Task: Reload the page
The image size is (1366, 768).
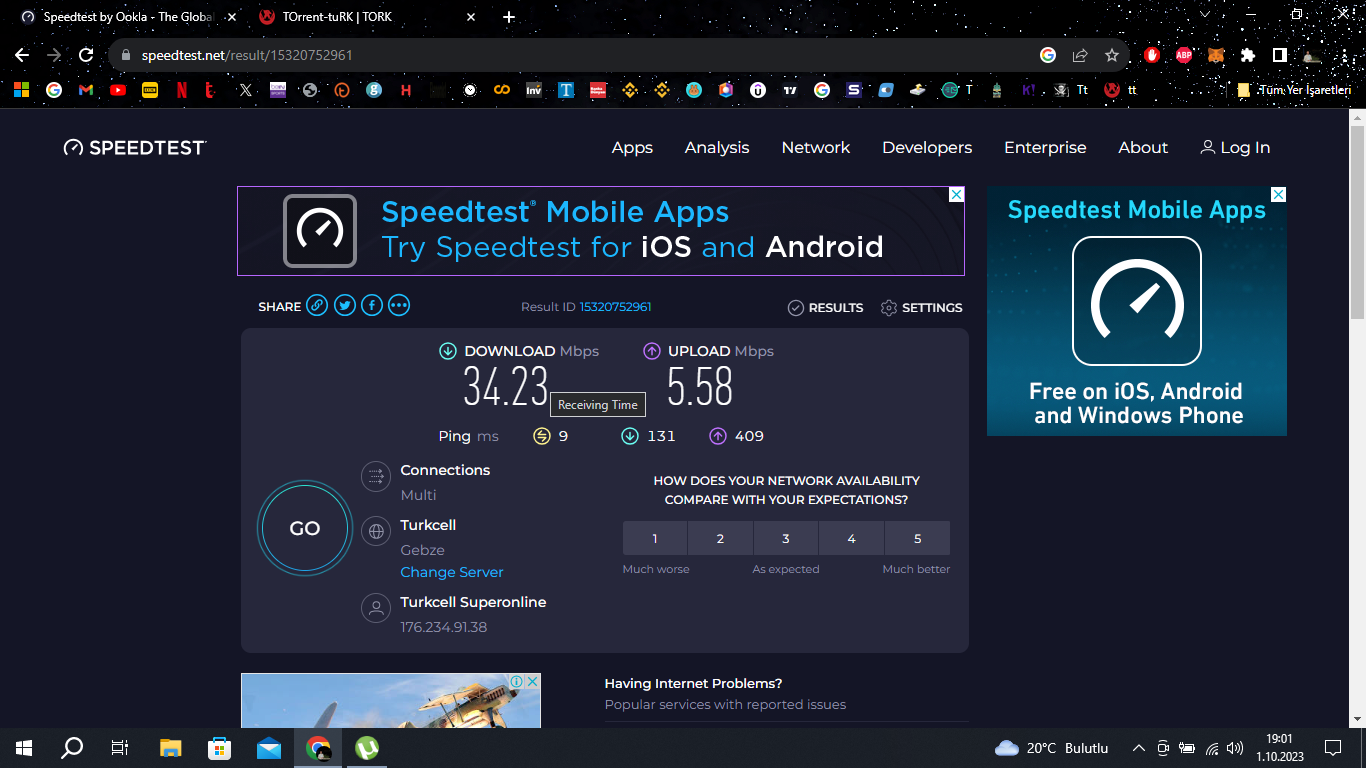Action: (86, 55)
